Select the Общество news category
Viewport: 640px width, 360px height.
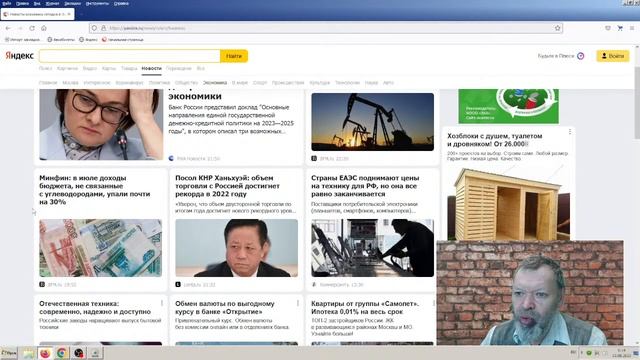point(186,83)
